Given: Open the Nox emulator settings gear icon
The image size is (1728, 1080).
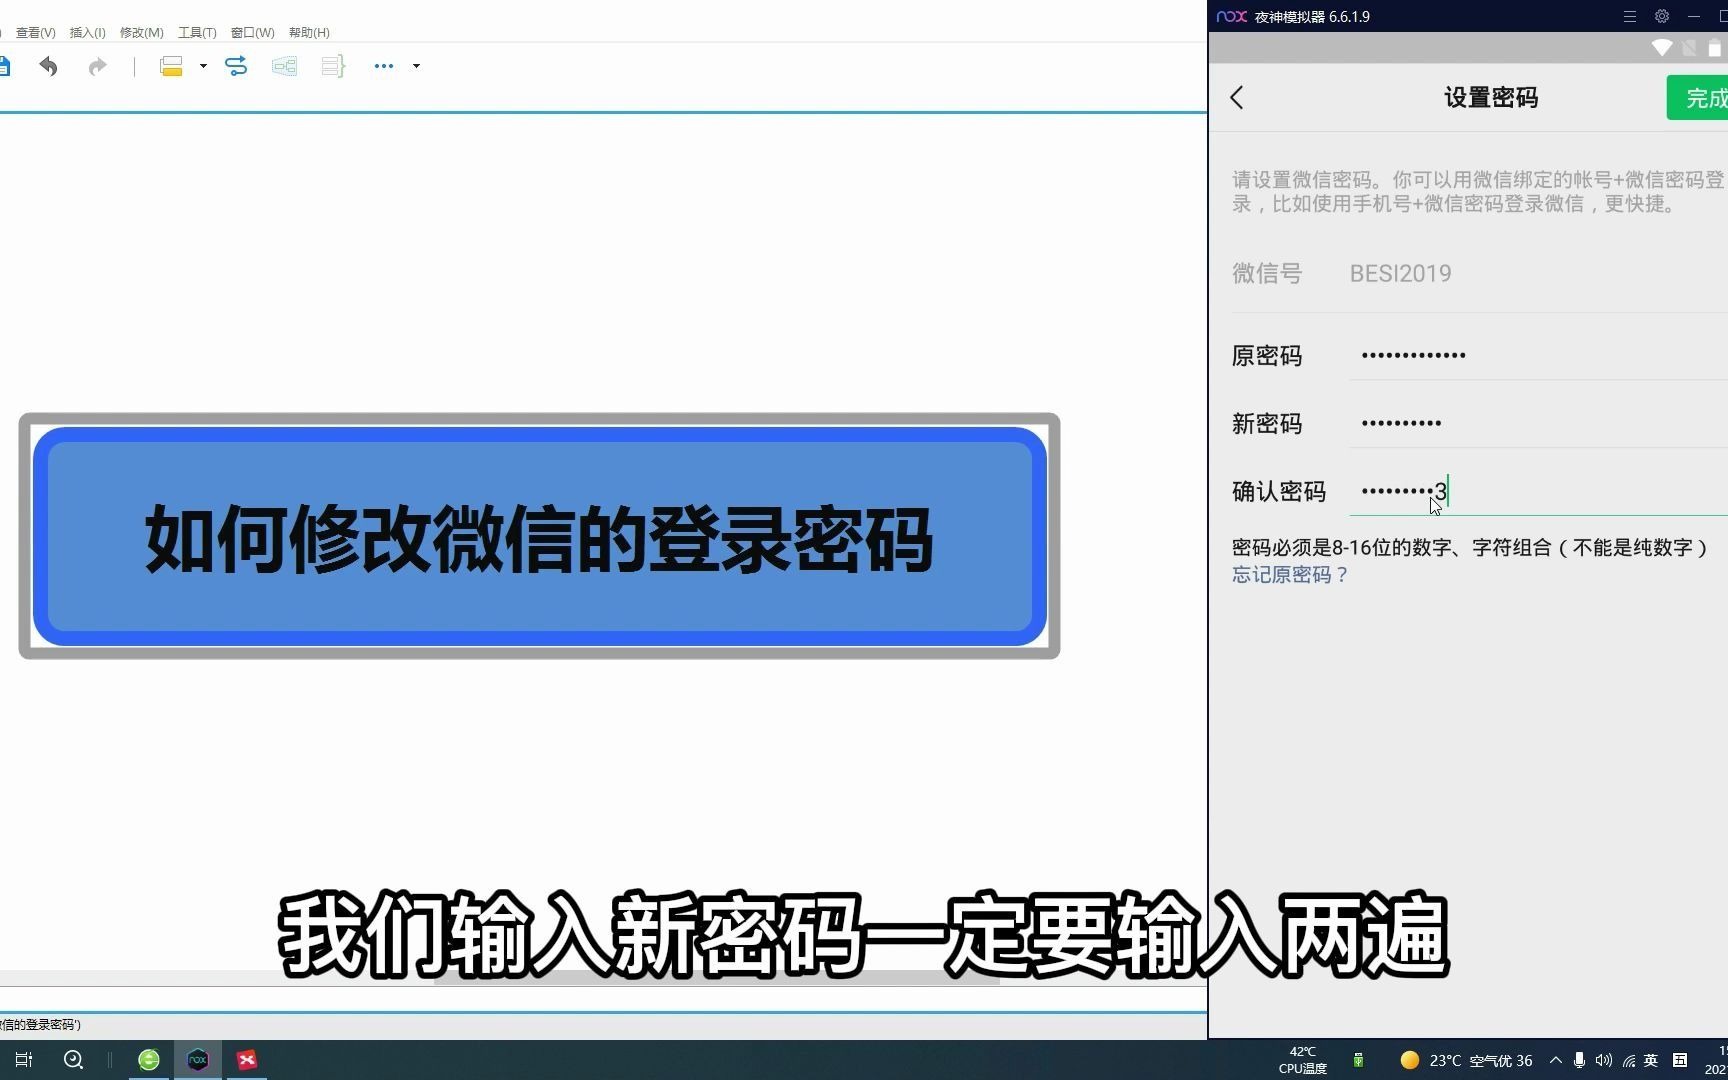Looking at the screenshot, I should pyautogui.click(x=1662, y=17).
